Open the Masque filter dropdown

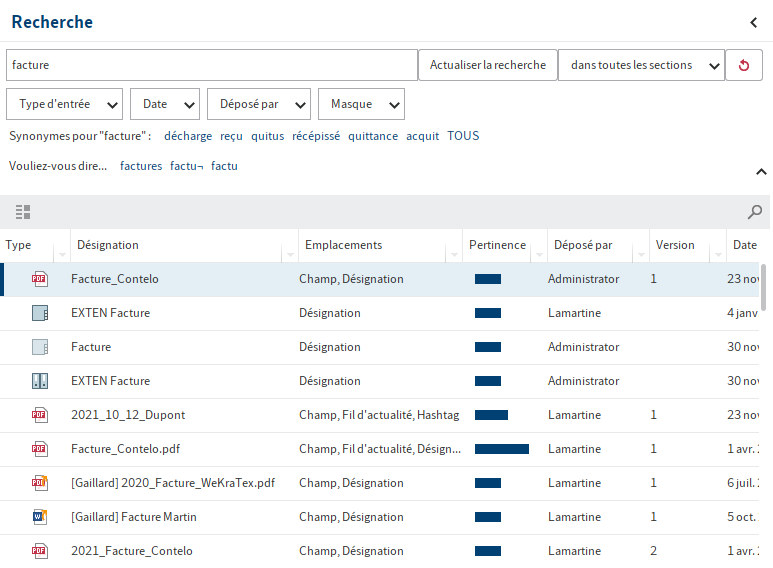coord(361,104)
